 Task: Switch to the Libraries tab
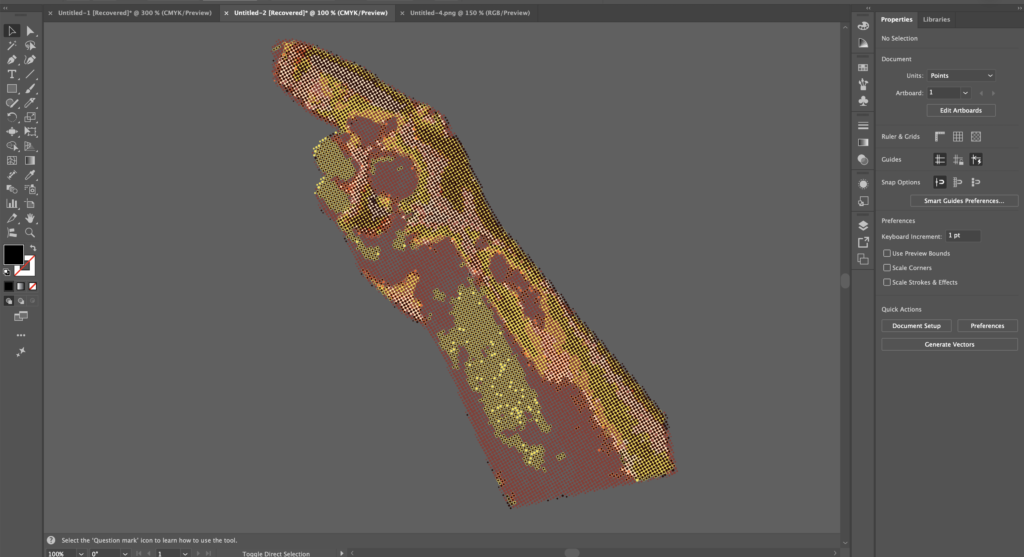(x=936, y=19)
